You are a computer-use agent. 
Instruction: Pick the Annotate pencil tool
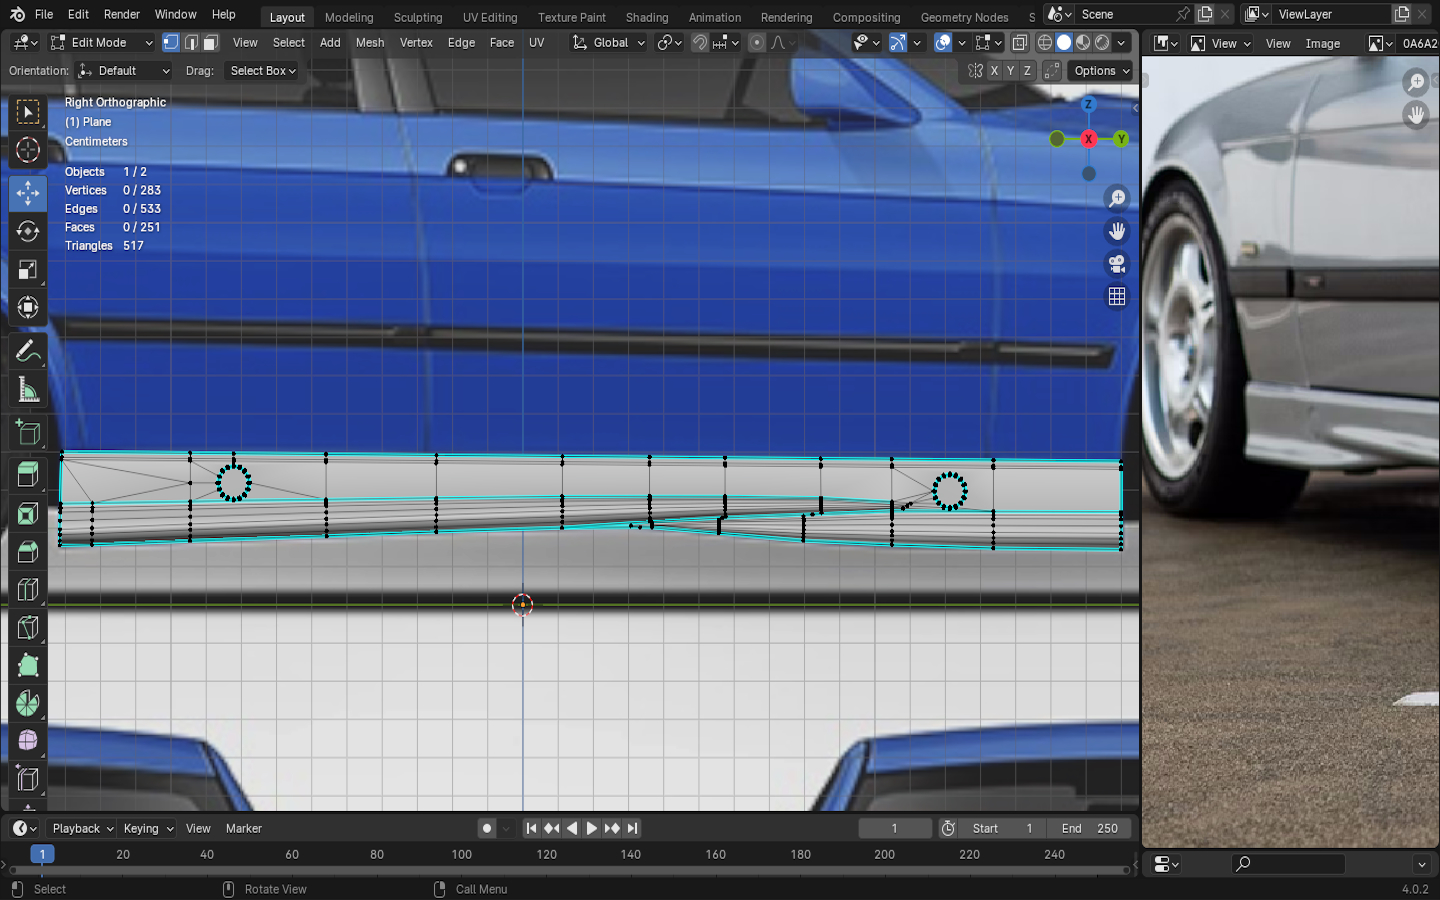point(28,351)
